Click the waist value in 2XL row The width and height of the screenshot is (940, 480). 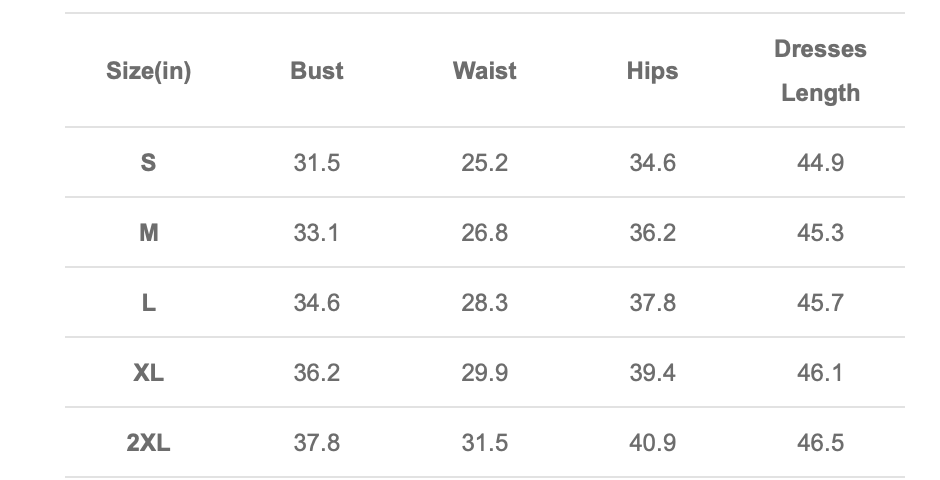tap(484, 443)
